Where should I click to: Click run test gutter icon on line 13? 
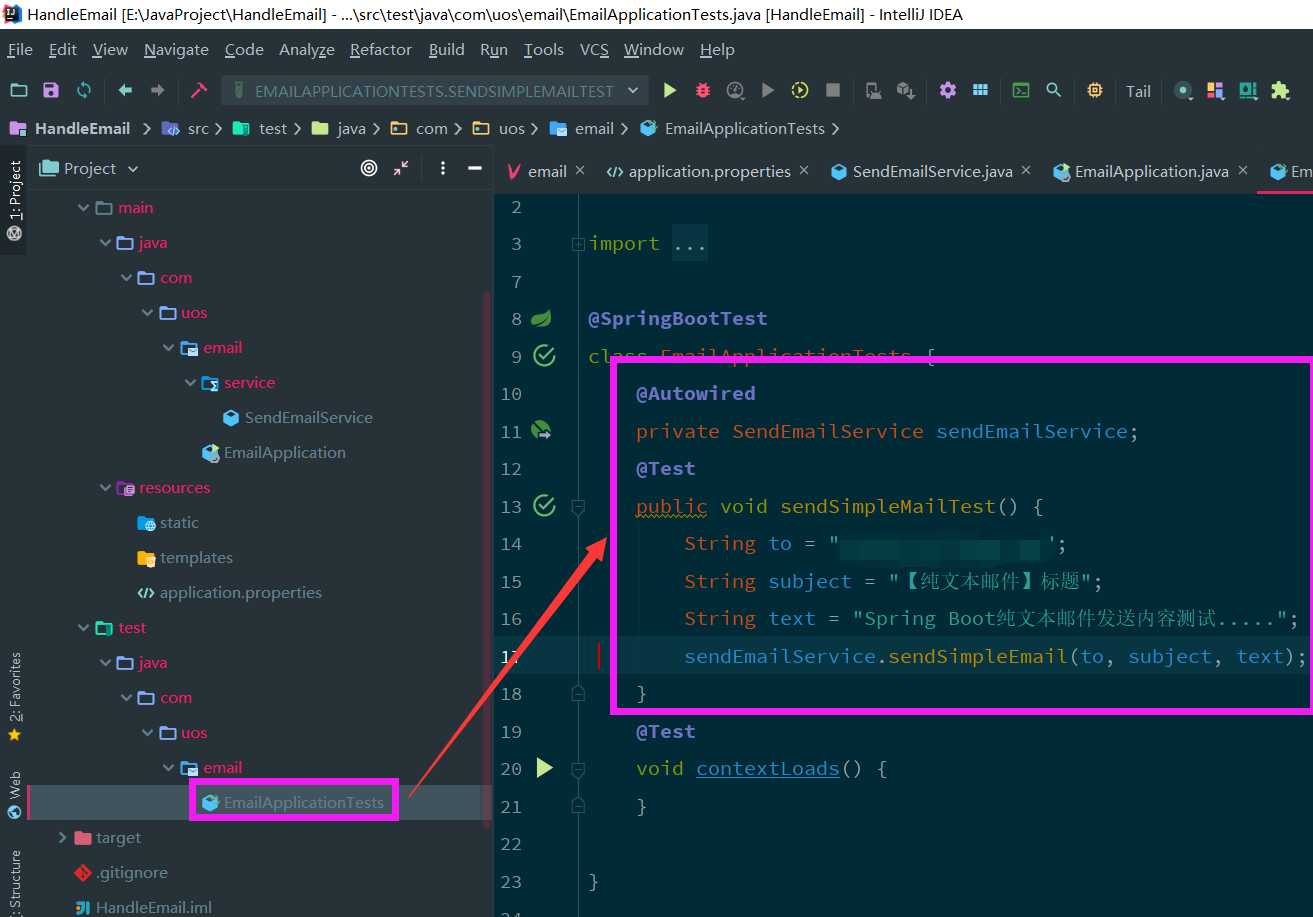coord(544,505)
